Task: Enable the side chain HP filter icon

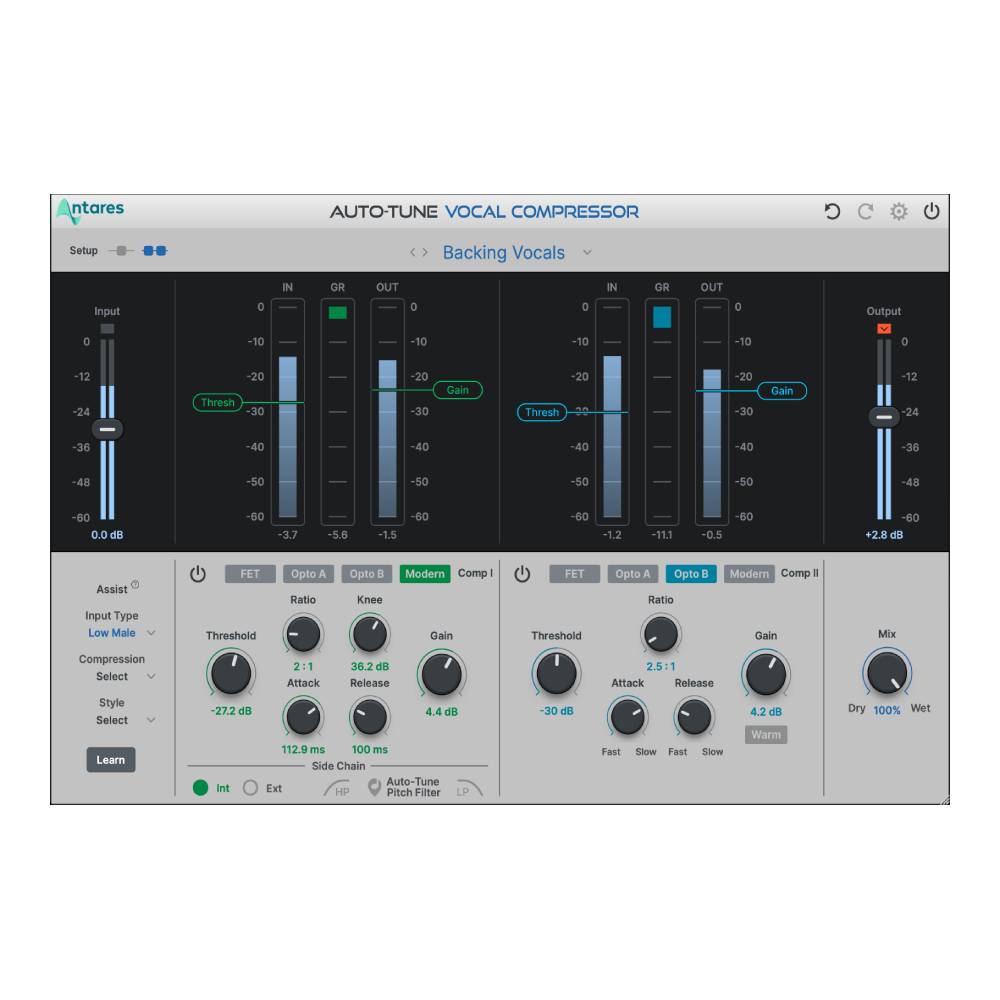Action: (x=336, y=789)
